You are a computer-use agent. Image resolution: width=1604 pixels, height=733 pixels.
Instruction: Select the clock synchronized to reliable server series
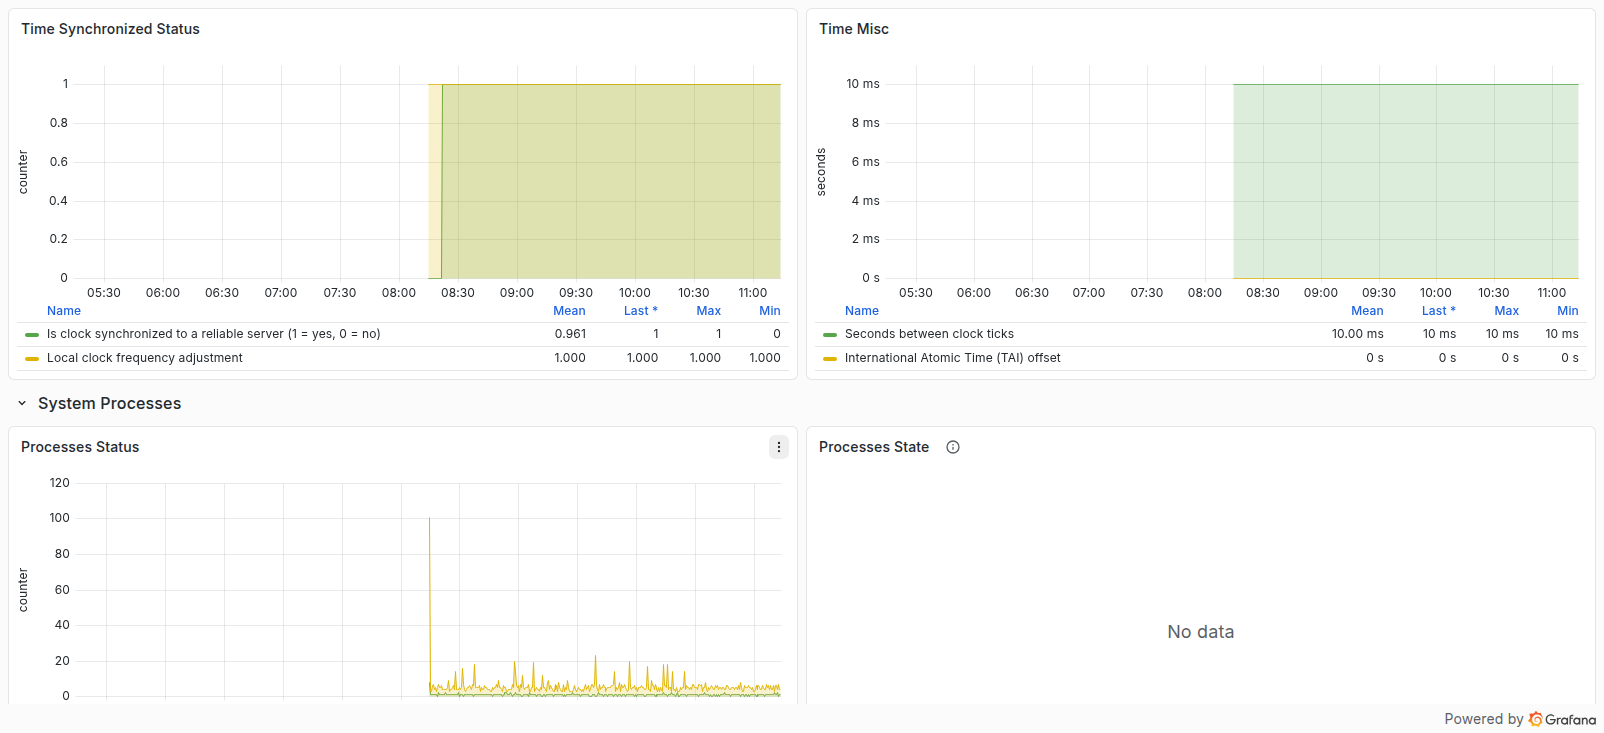214,334
